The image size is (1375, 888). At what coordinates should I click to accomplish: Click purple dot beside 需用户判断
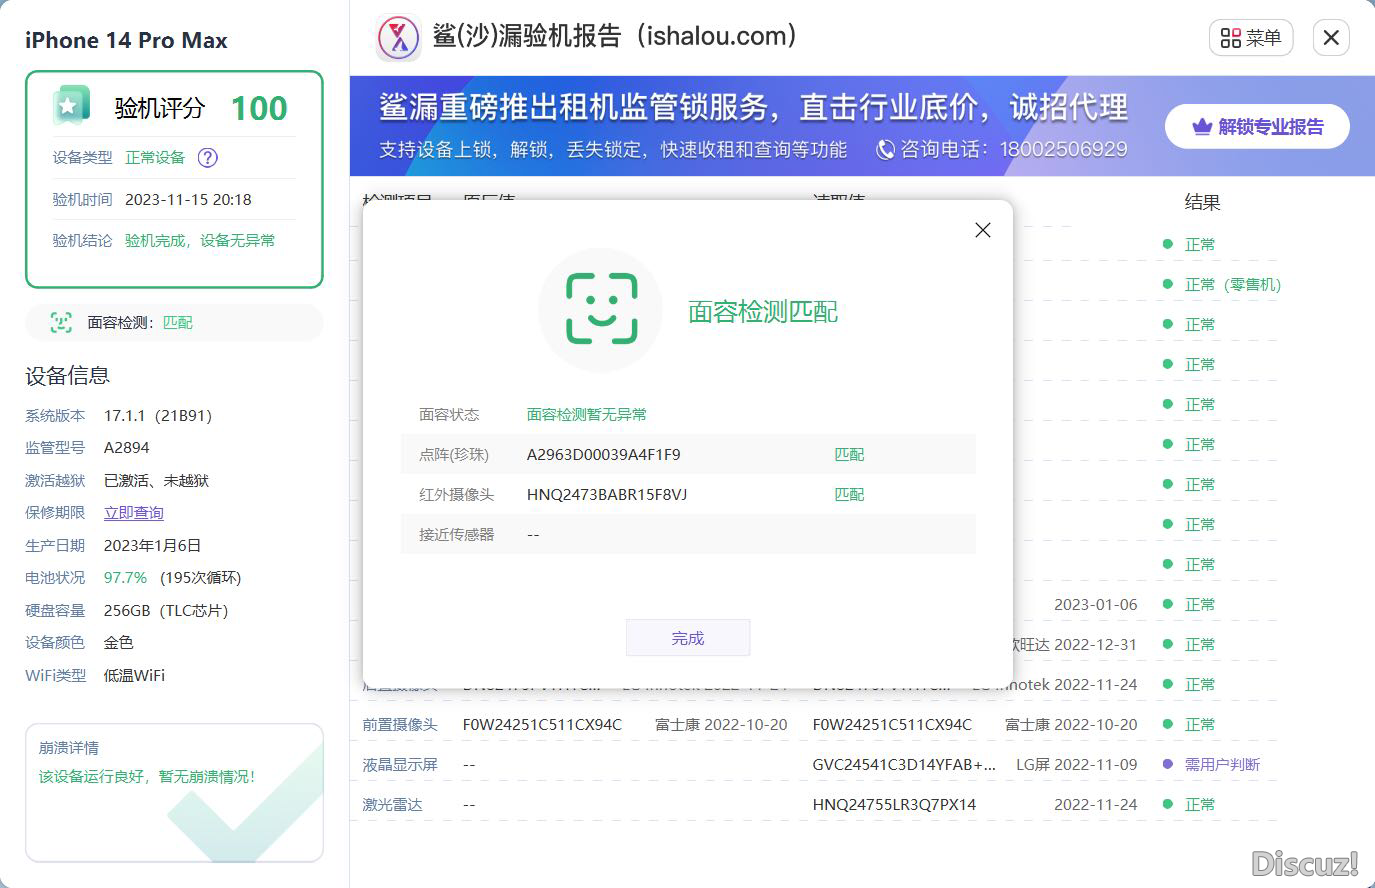(x=1167, y=764)
